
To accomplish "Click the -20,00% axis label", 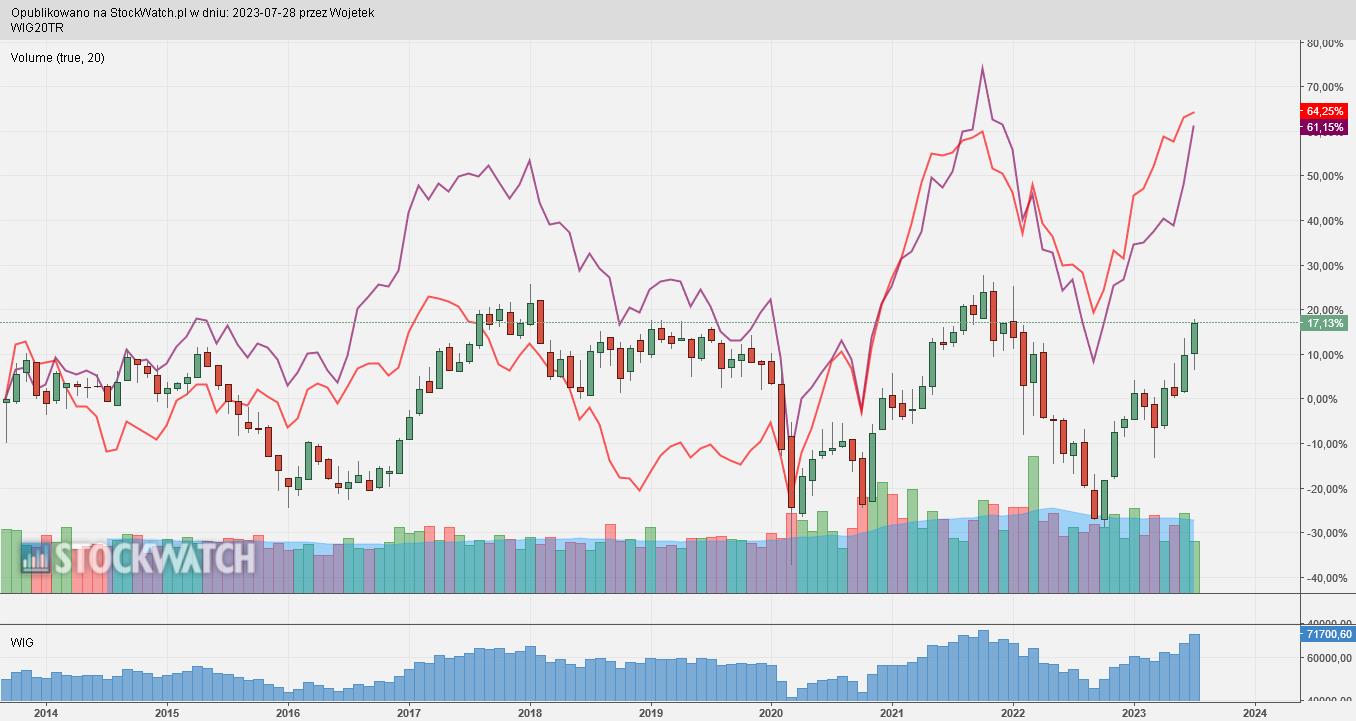I will (1325, 489).
